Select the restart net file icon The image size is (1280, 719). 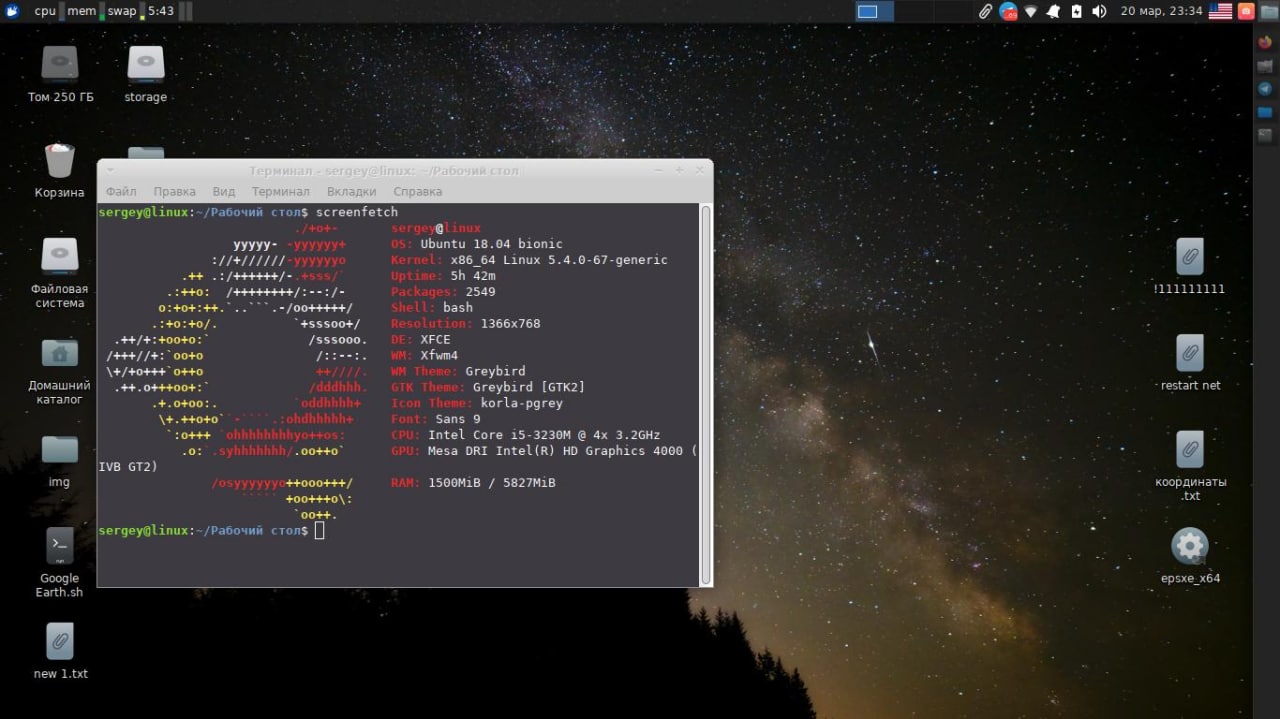[x=1190, y=362]
